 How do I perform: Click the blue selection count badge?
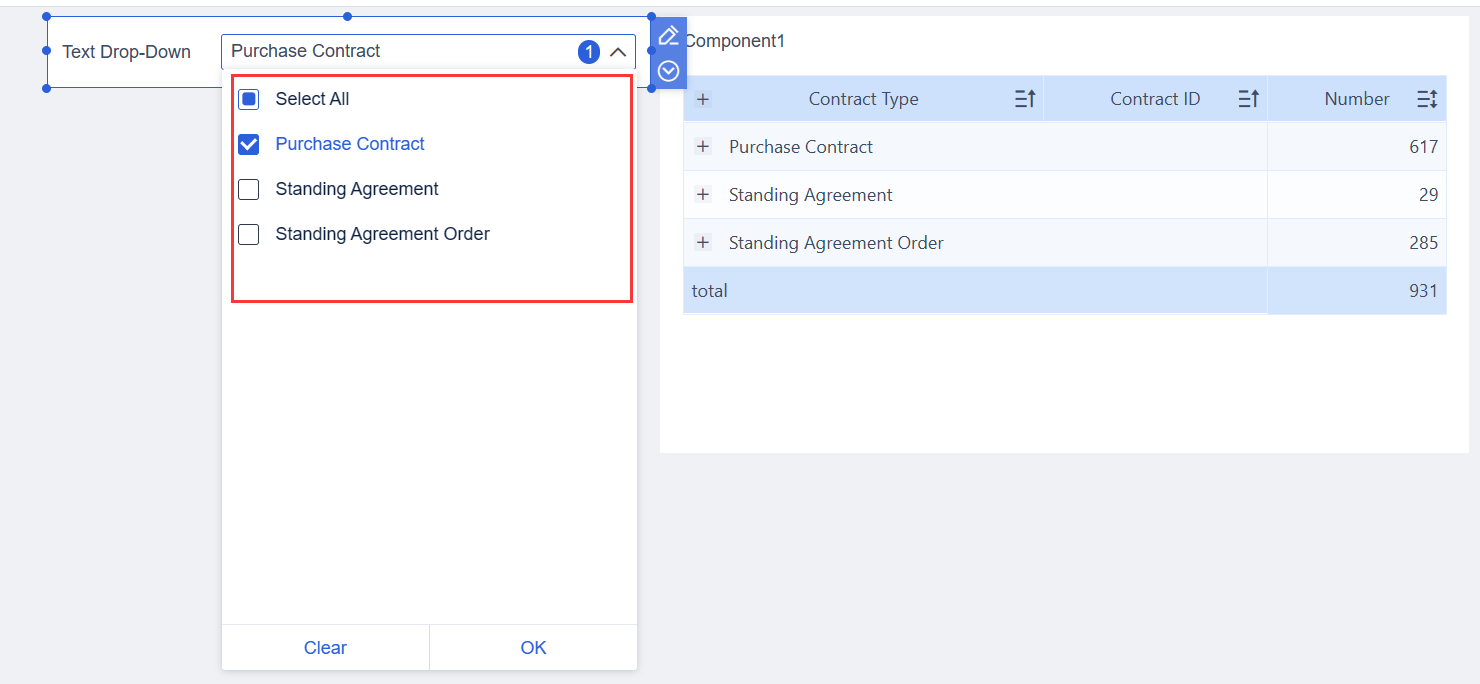point(589,52)
